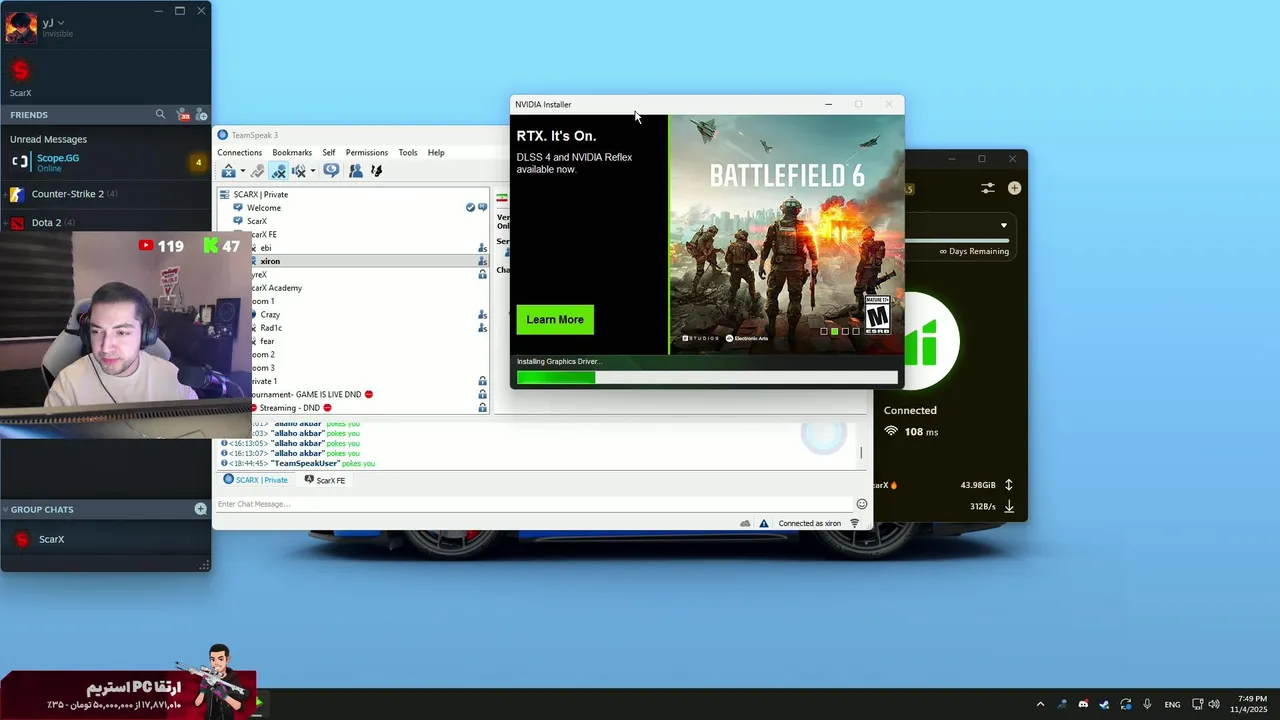This screenshot has width=1280, height=720.
Task: Click the TeamSpeak hotkey toggle icon
Action: pyautogui.click(x=376, y=171)
